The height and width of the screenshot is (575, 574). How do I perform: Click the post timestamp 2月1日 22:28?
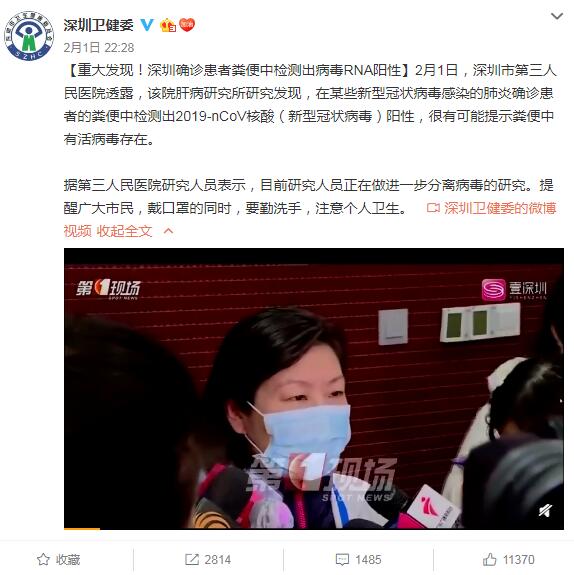(x=99, y=48)
